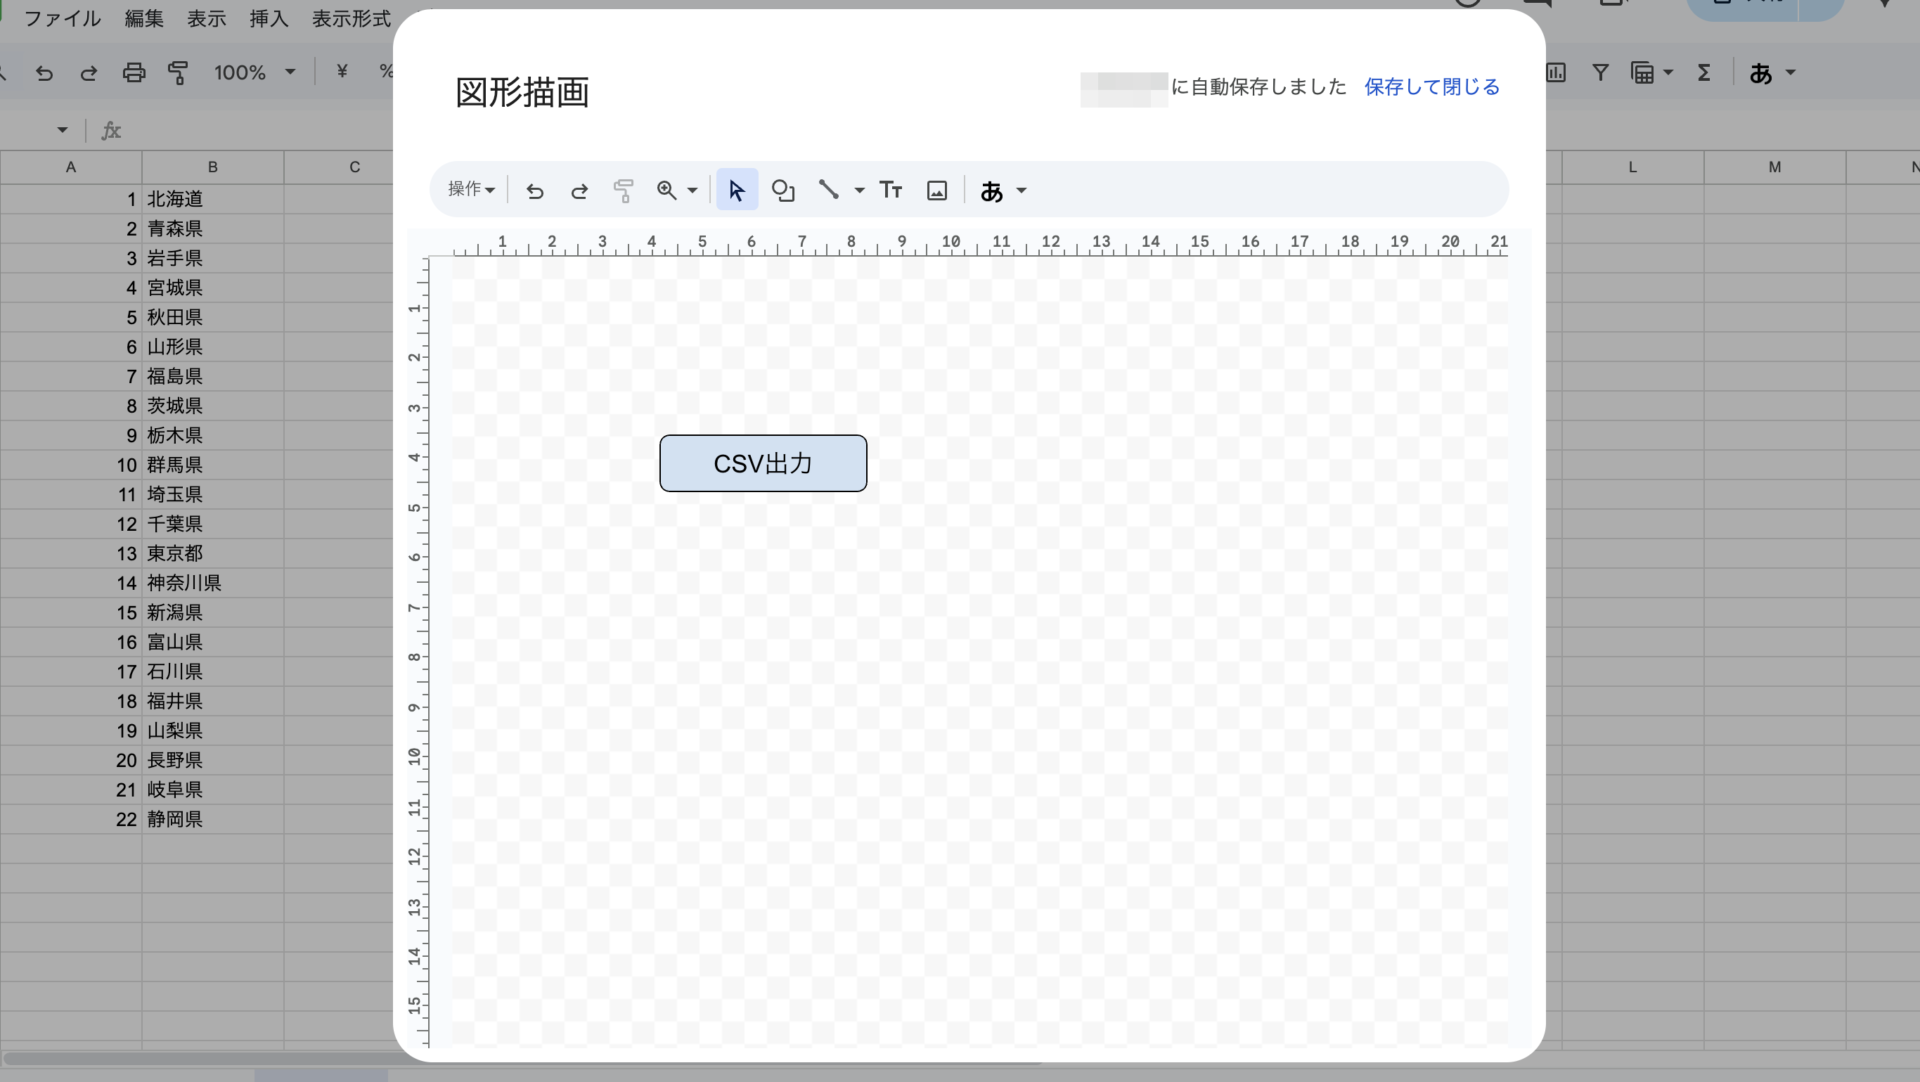1920x1082 pixels.
Task: Click undo in the drawing toolbar
Action: pyautogui.click(x=535, y=190)
